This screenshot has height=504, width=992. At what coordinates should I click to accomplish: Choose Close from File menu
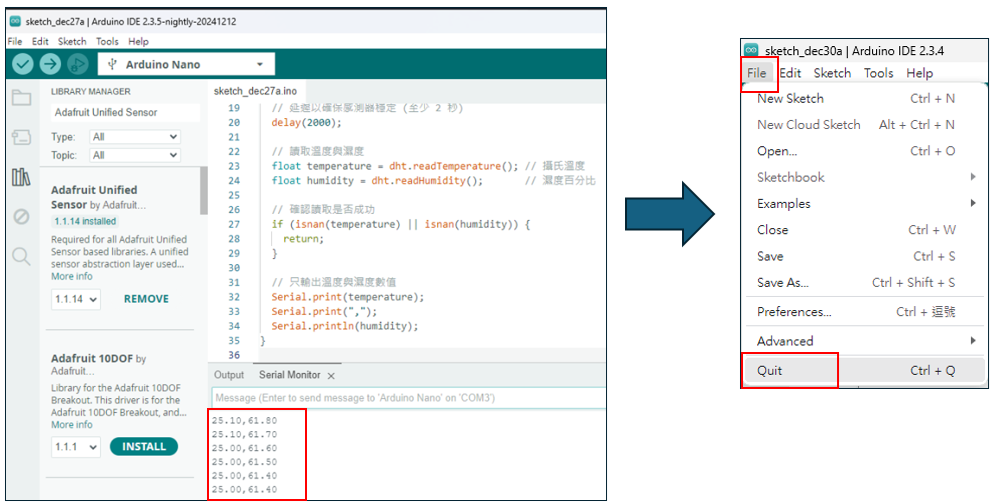coord(865,230)
